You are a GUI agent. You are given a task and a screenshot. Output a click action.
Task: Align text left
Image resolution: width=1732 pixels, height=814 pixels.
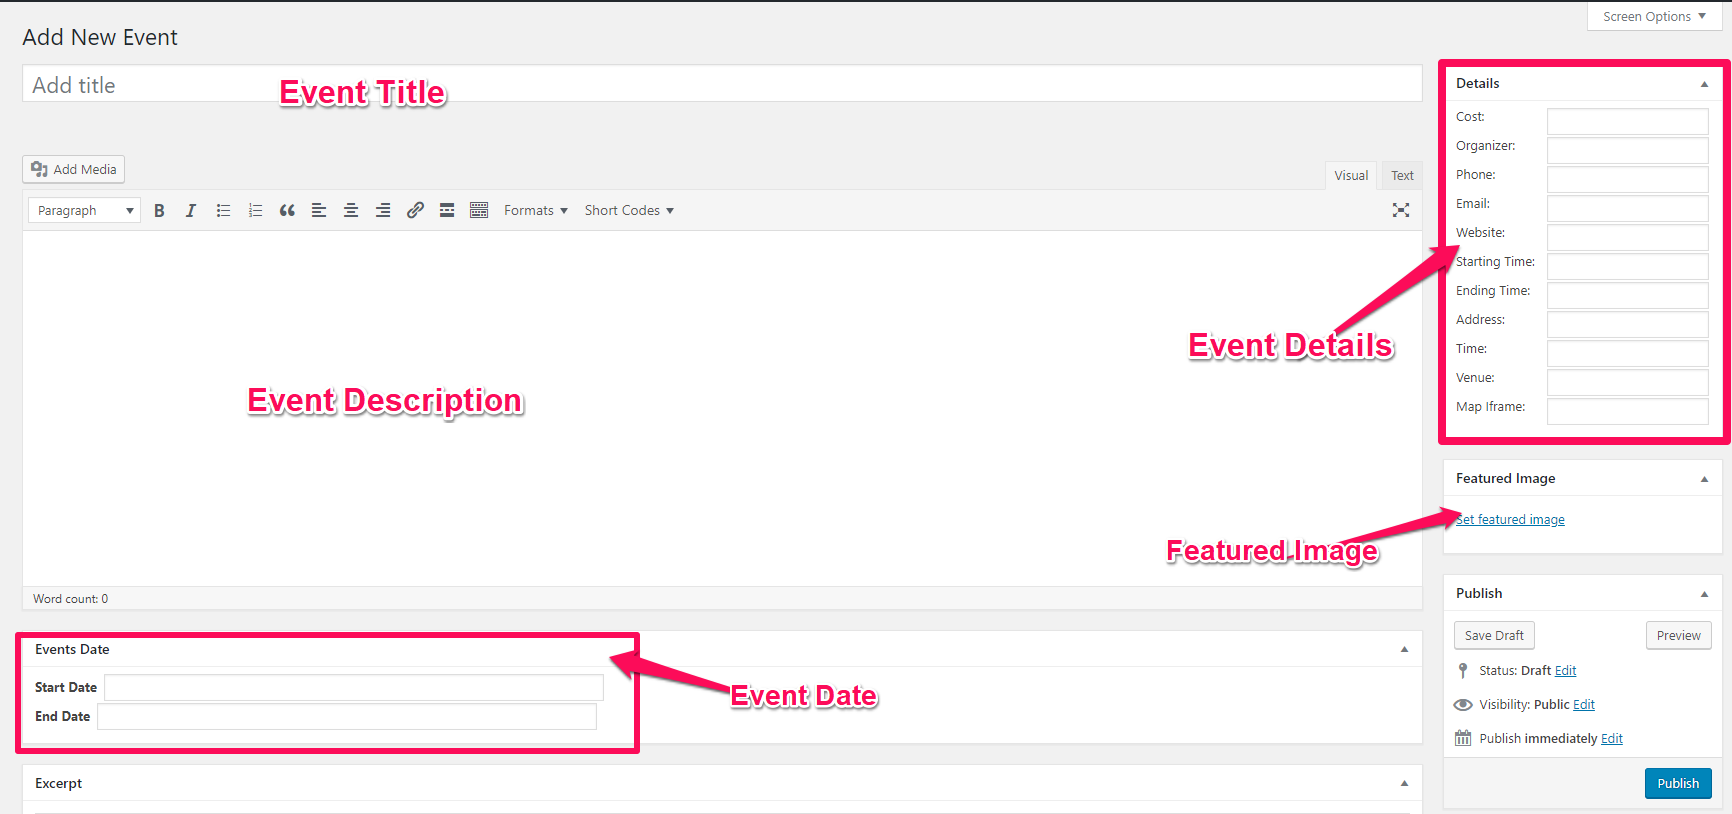319,210
